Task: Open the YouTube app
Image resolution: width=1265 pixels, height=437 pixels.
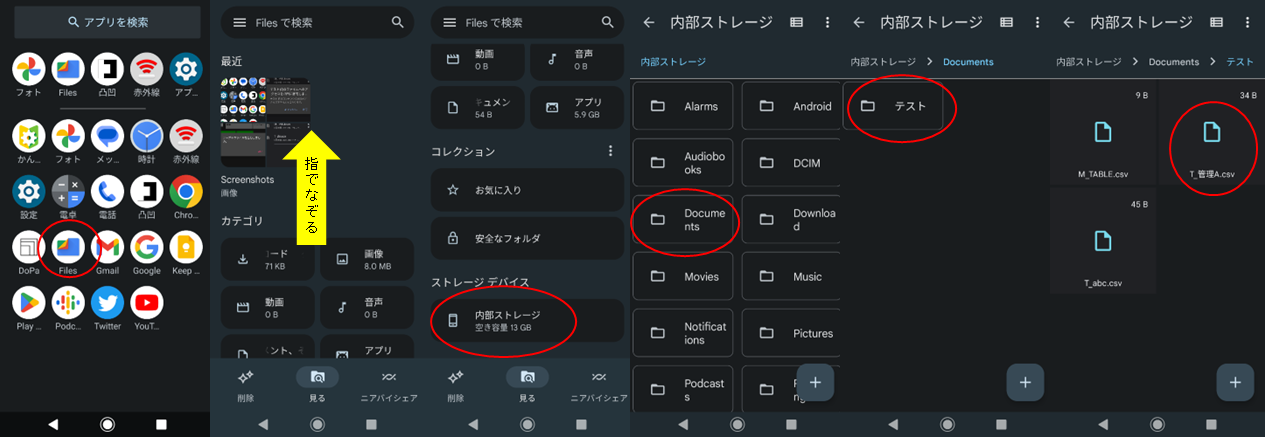Action: coord(147,303)
